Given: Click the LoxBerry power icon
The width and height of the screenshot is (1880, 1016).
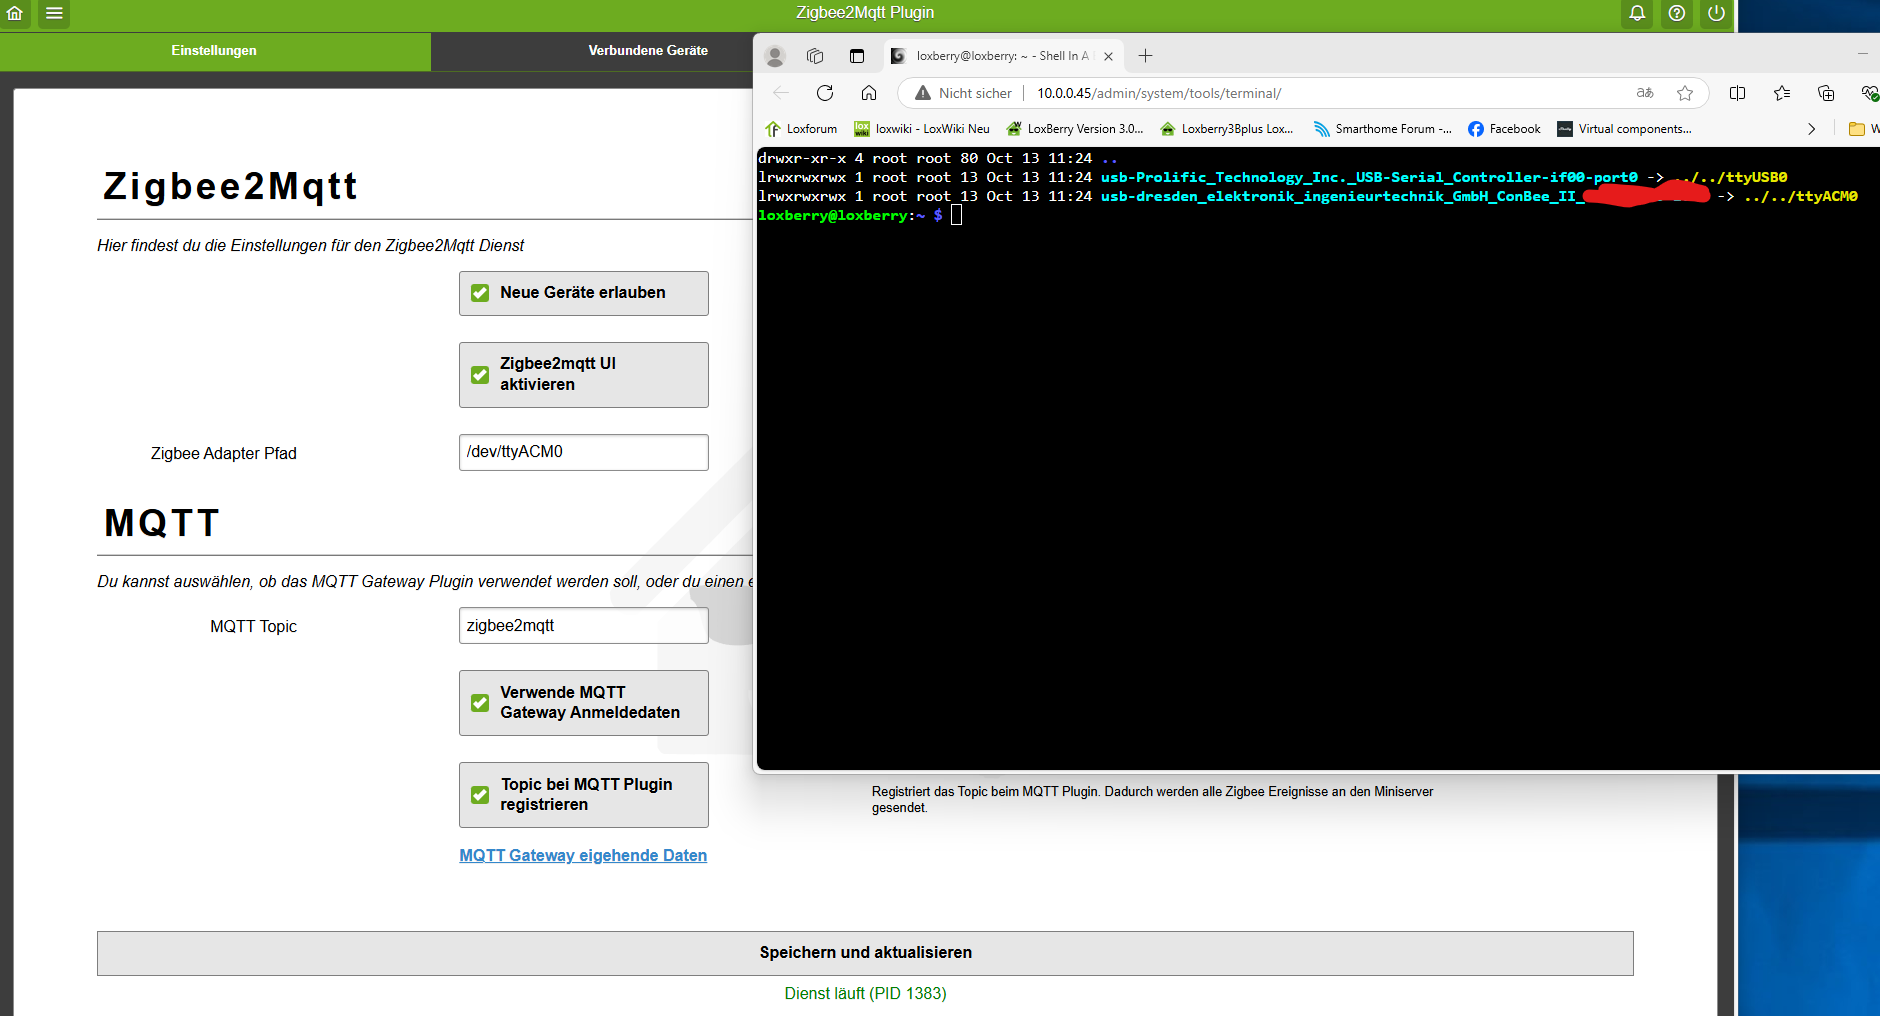Looking at the screenshot, I should (1716, 13).
